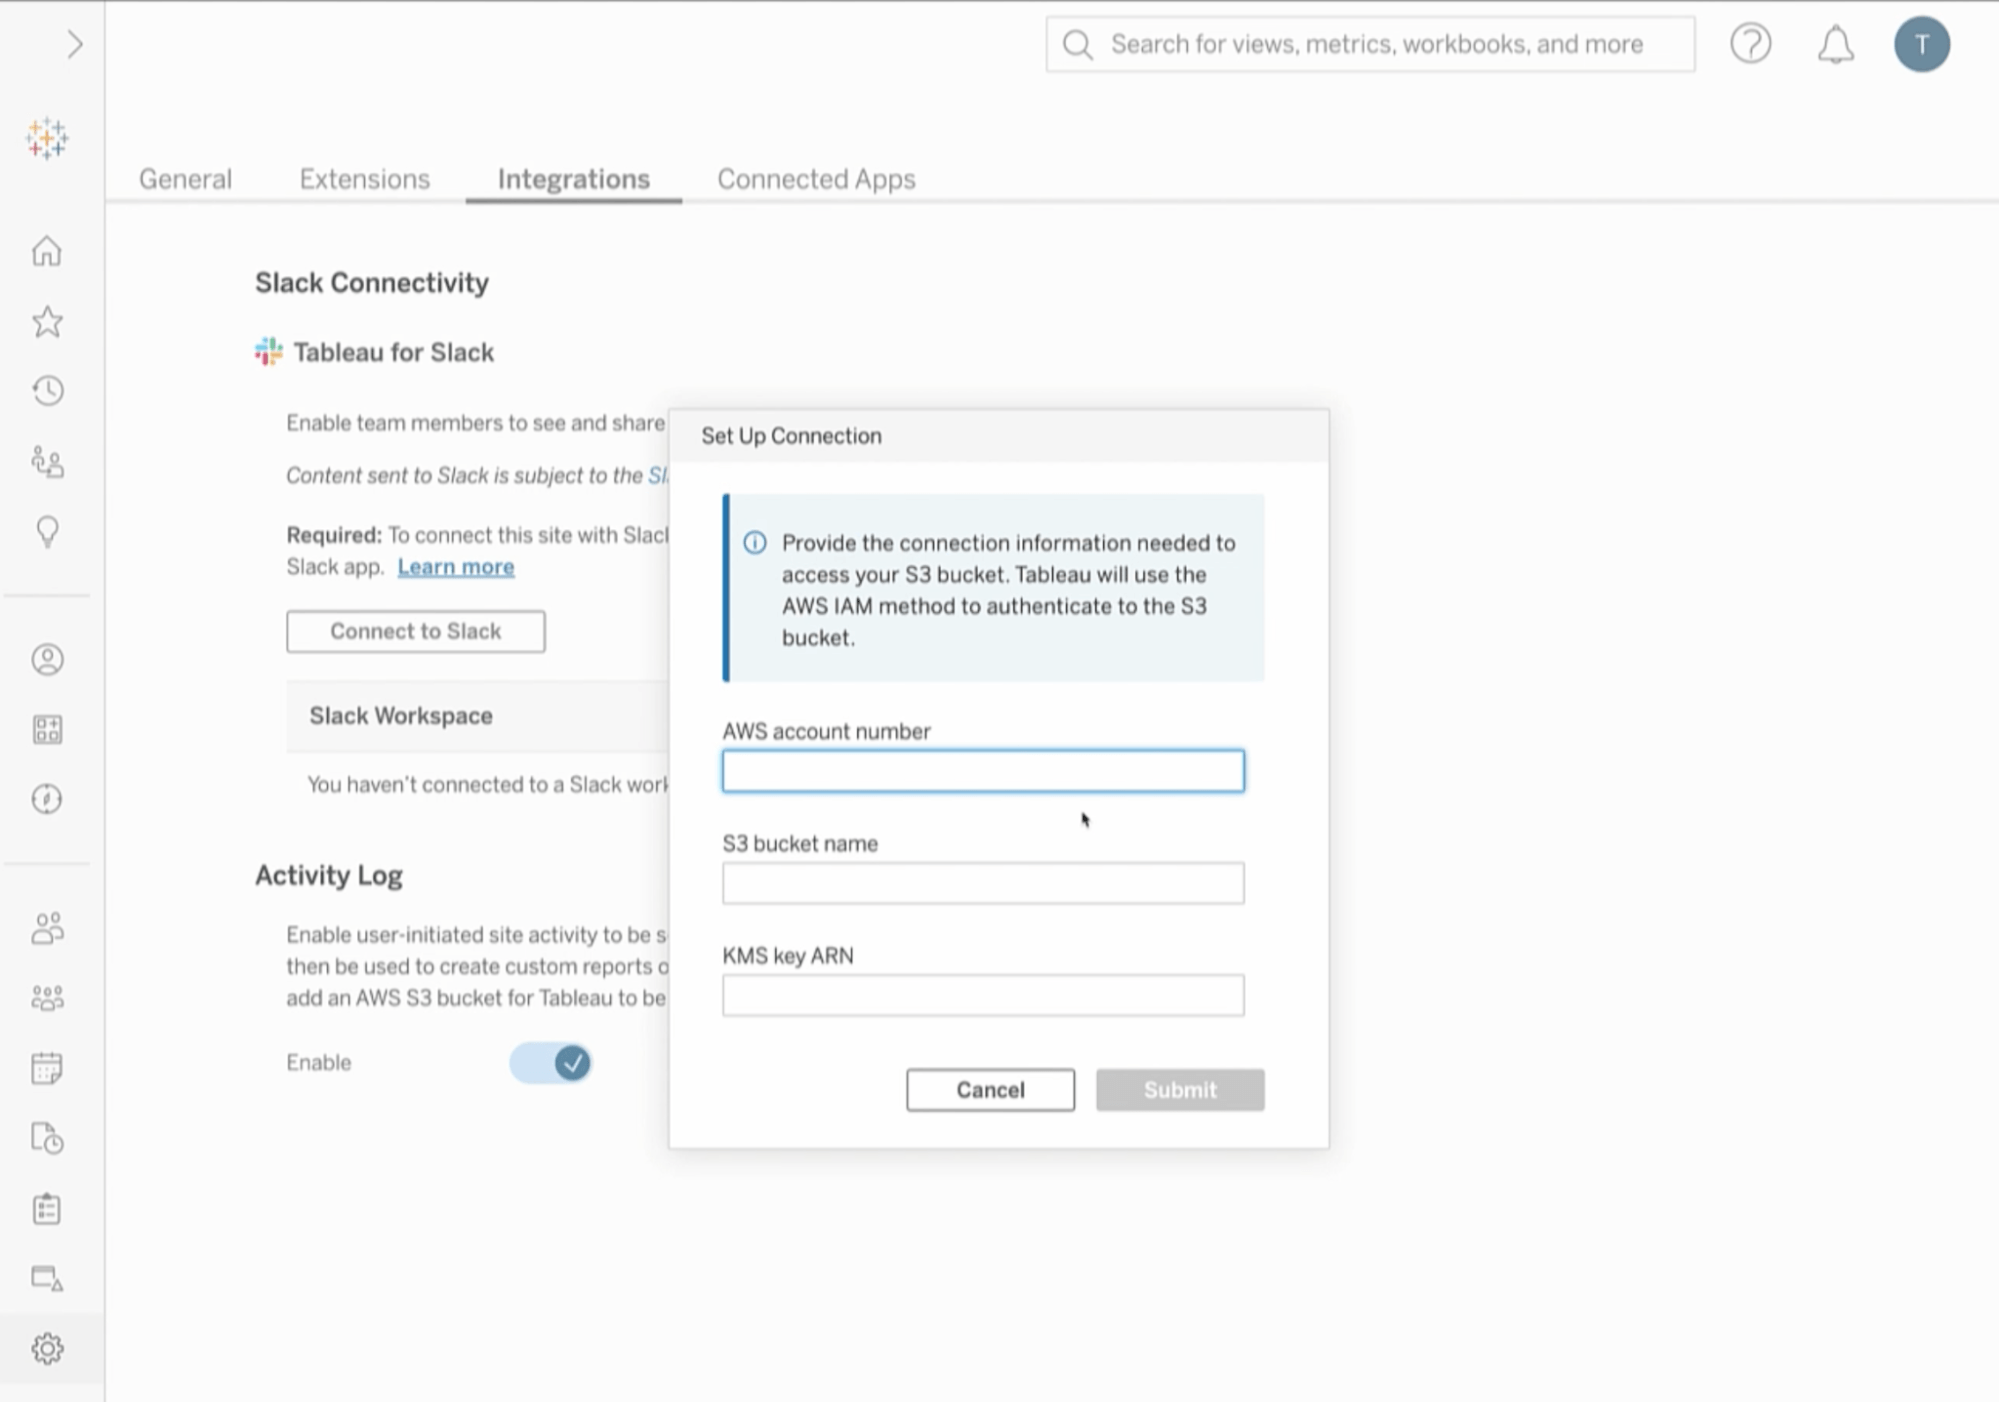Select the Connected Apps tab
Image resolution: width=1999 pixels, height=1402 pixels.
(816, 179)
